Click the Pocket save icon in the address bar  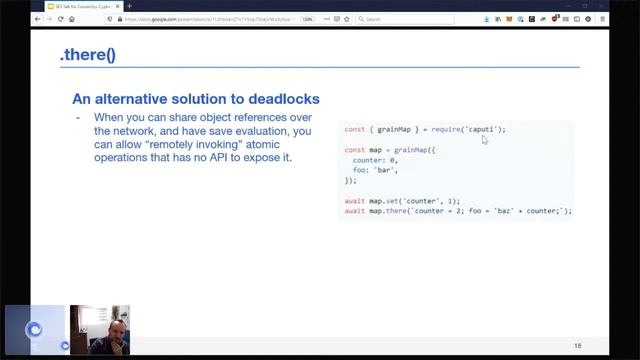pyautogui.click(x=337, y=19)
